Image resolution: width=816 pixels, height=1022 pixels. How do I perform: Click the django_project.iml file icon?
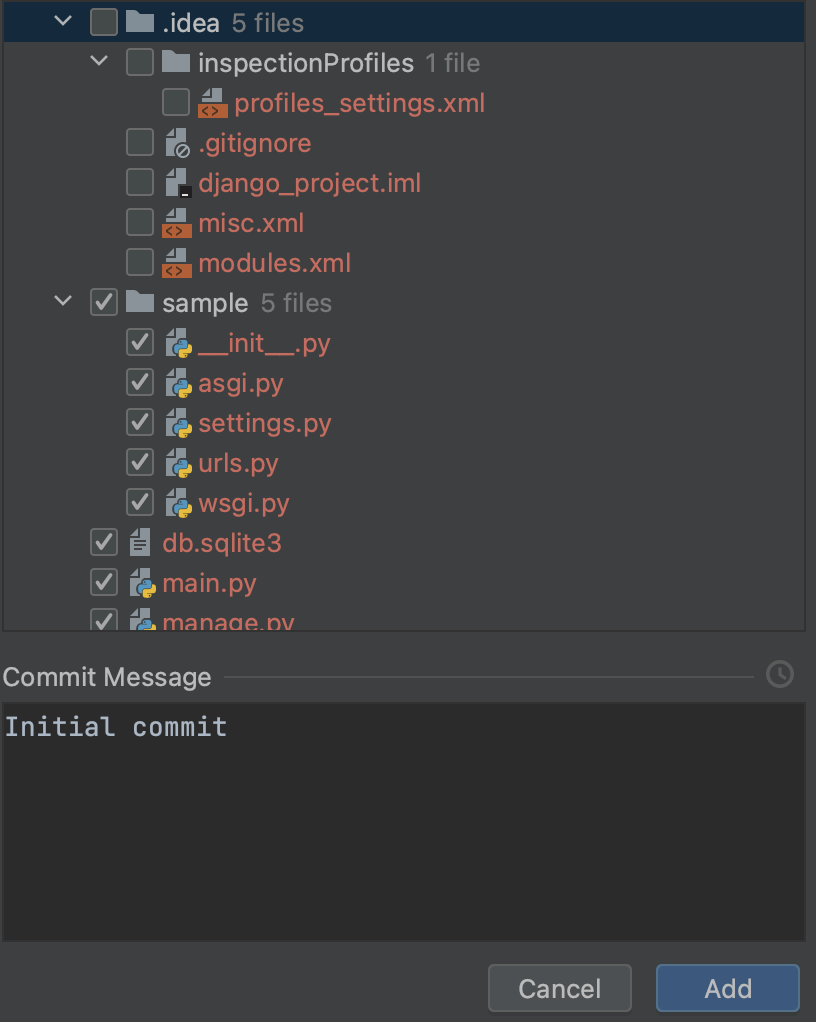click(177, 182)
